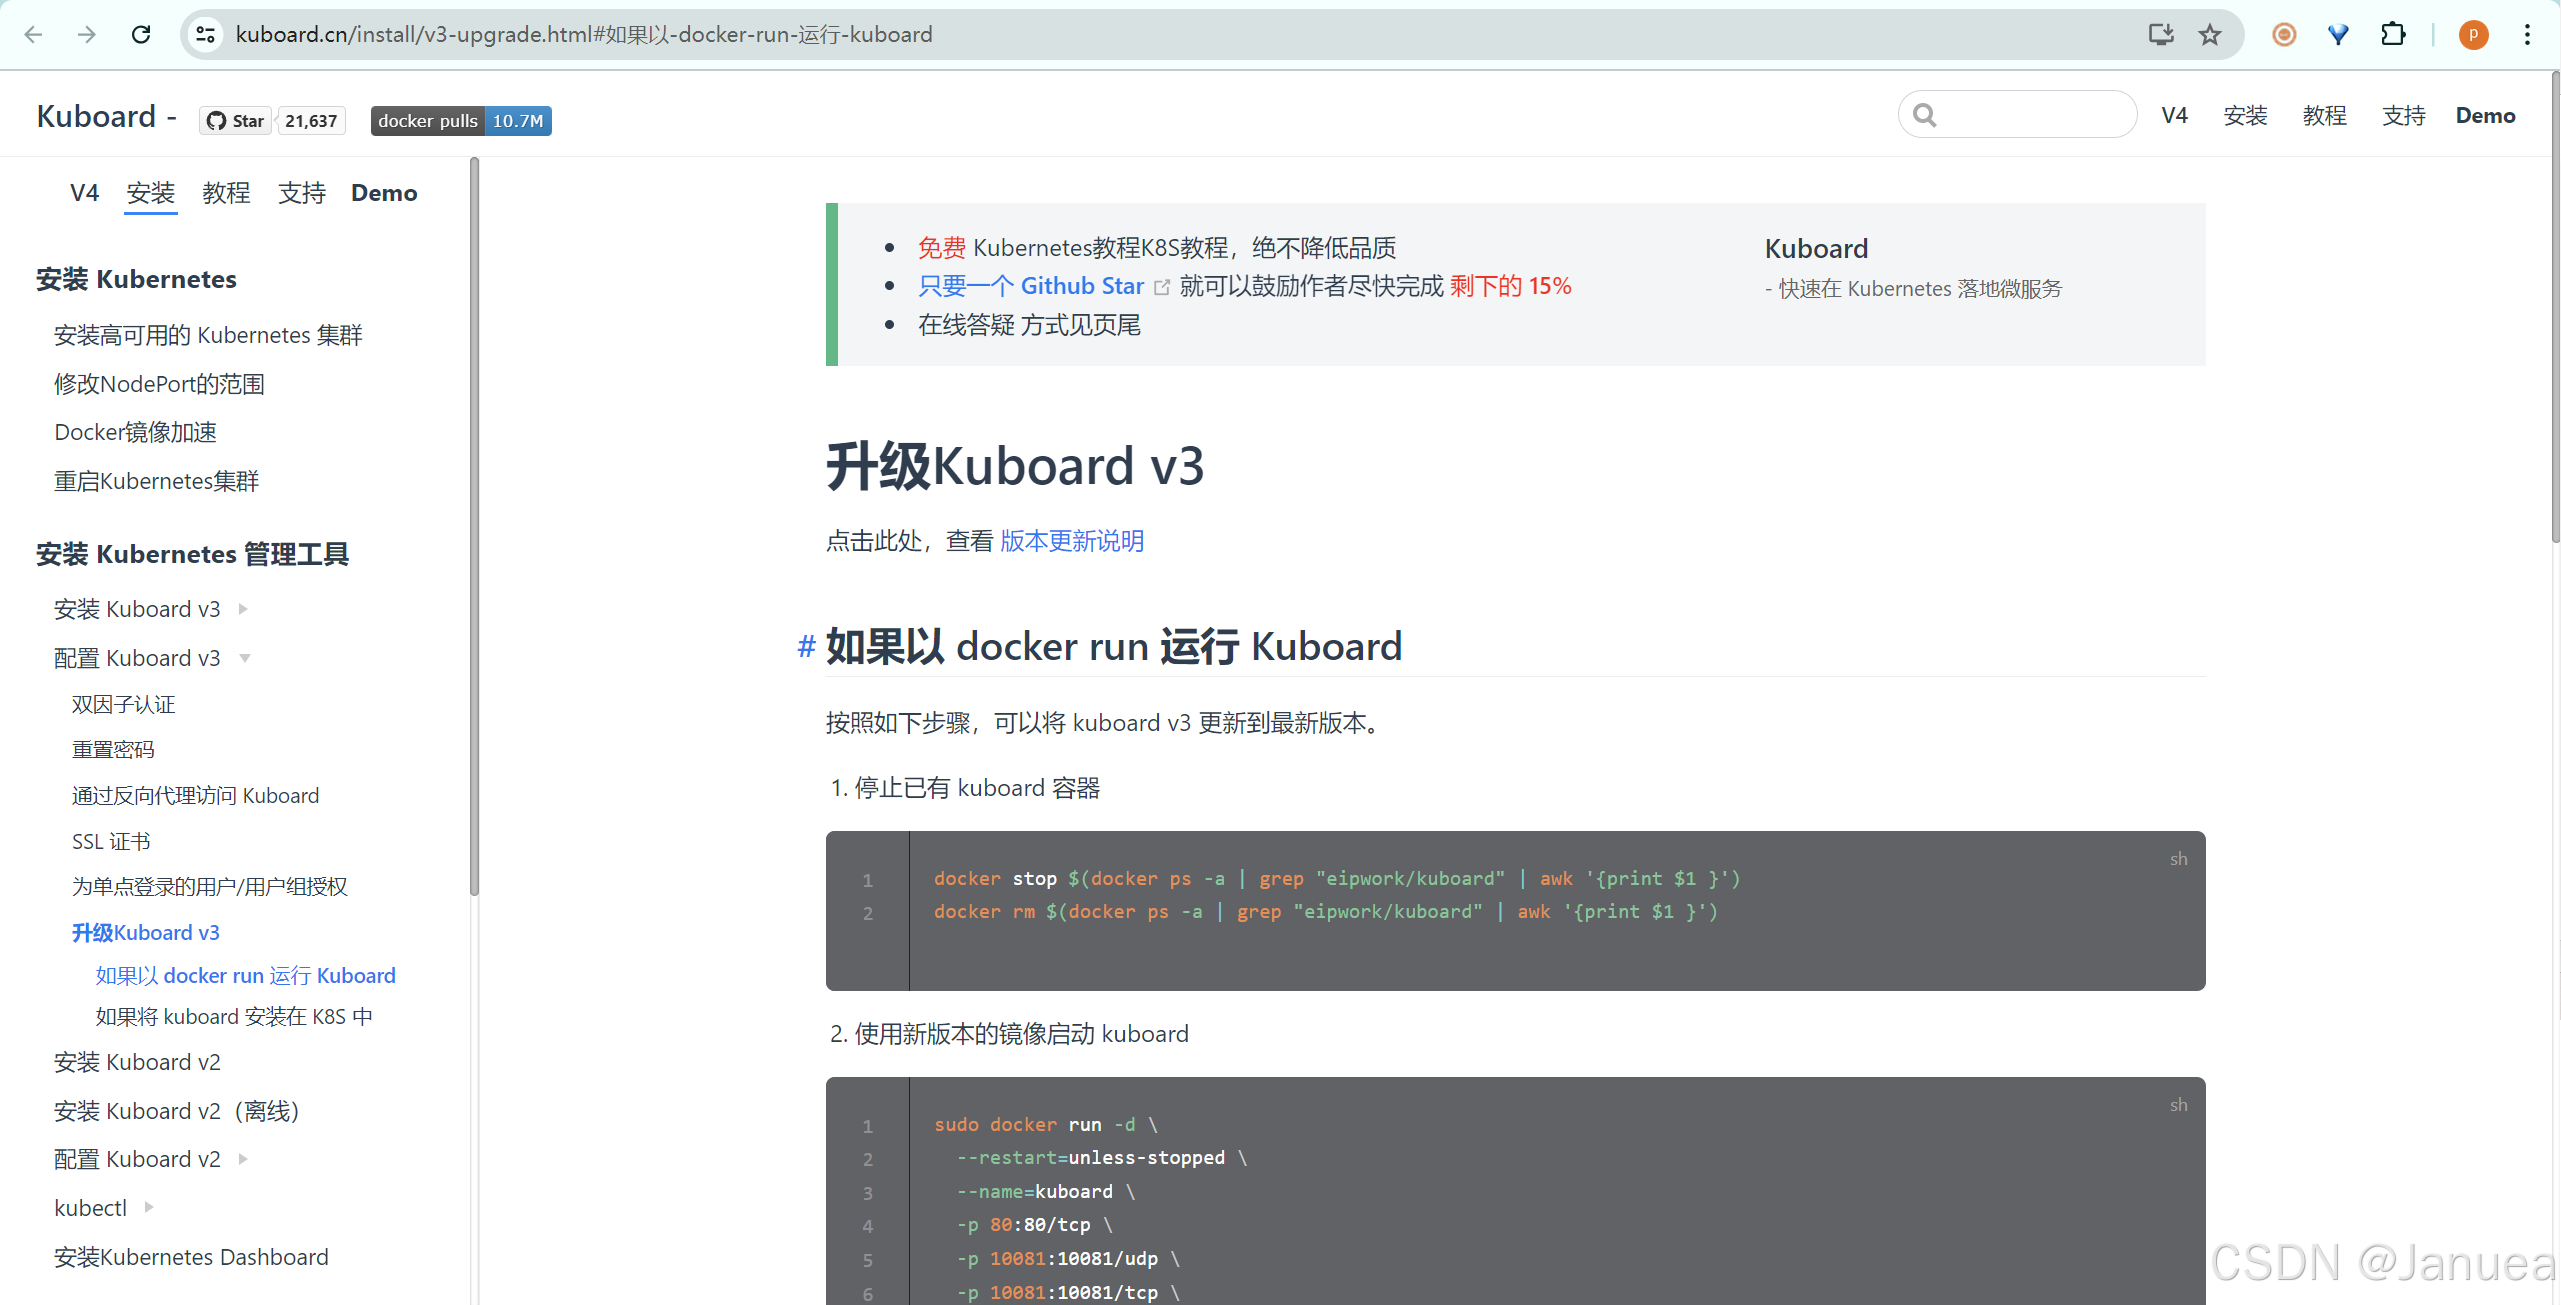Click the sidebar scrollbar
The image size is (2561, 1305).
(x=474, y=526)
